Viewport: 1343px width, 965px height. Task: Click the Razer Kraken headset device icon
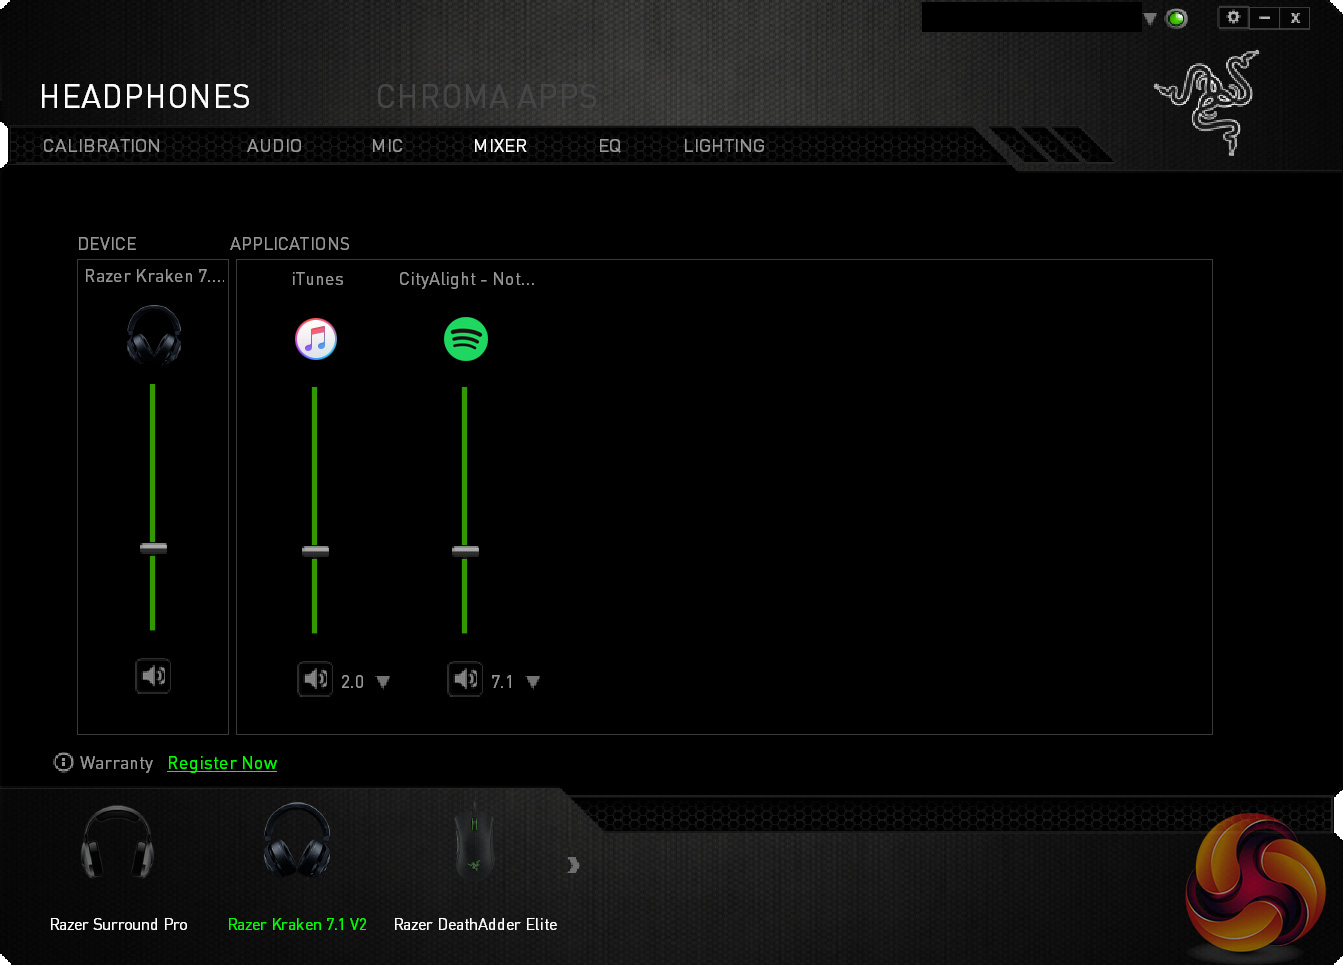pos(154,335)
